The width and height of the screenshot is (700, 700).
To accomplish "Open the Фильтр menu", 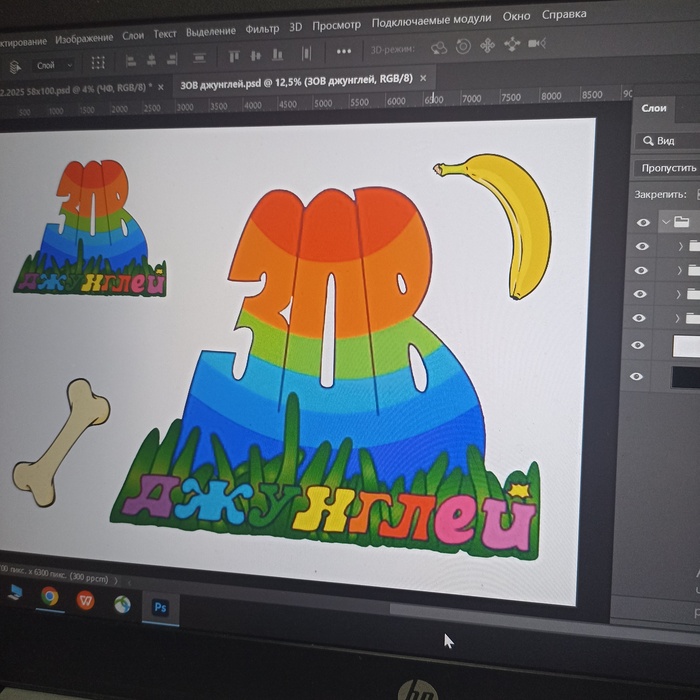I will coord(262,29).
